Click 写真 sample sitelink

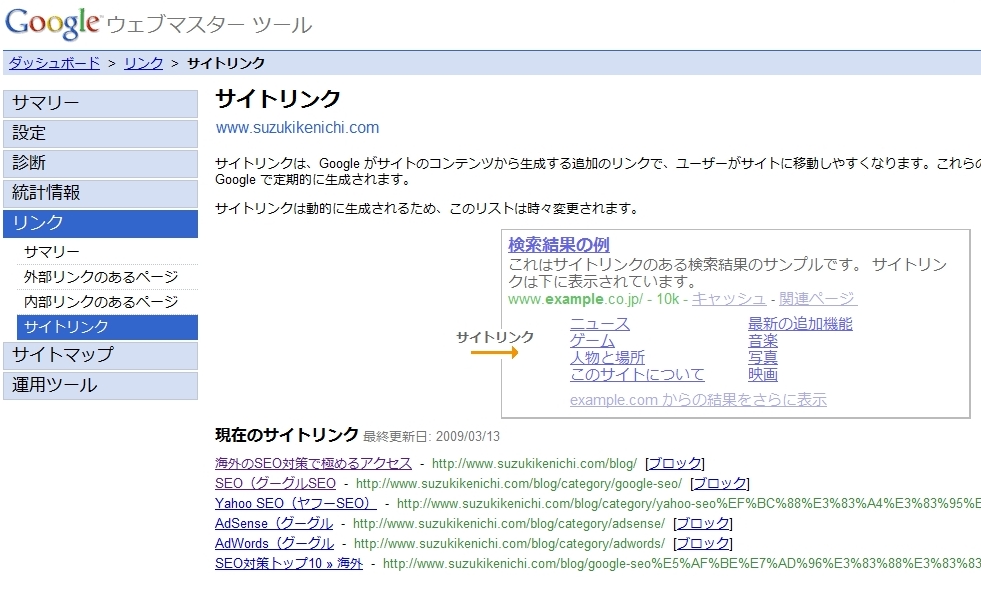click(x=763, y=358)
